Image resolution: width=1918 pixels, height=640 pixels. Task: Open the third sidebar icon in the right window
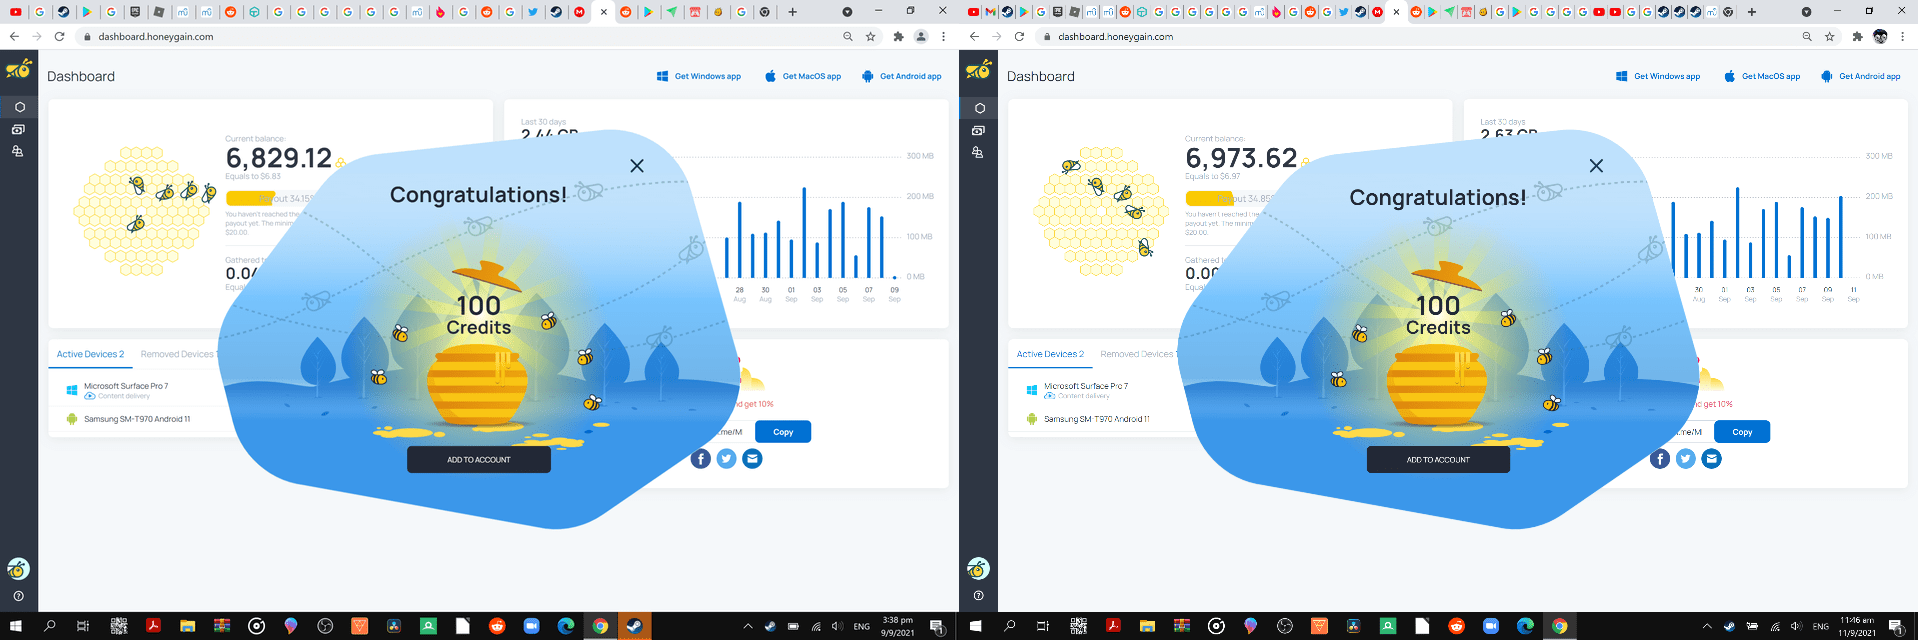[x=978, y=153]
